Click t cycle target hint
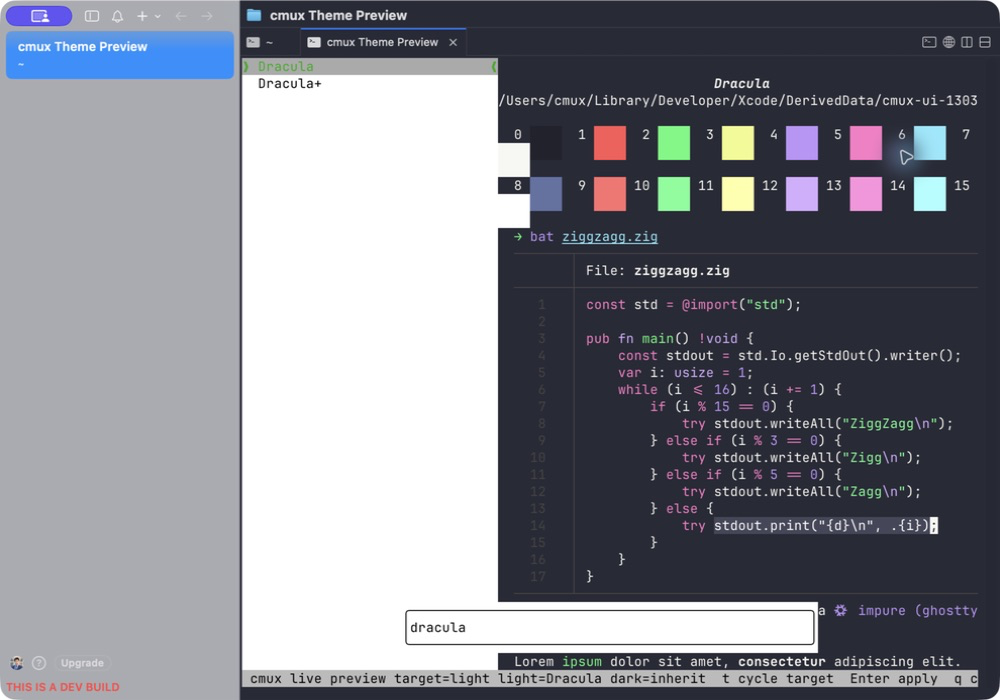This screenshot has height=700, width=1000. [777, 678]
